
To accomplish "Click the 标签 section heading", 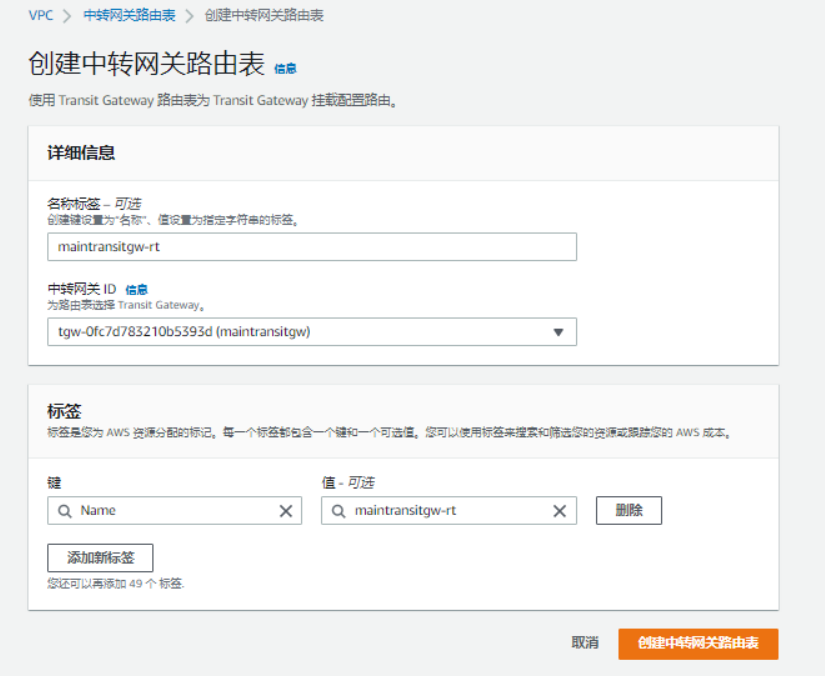I will [x=64, y=411].
